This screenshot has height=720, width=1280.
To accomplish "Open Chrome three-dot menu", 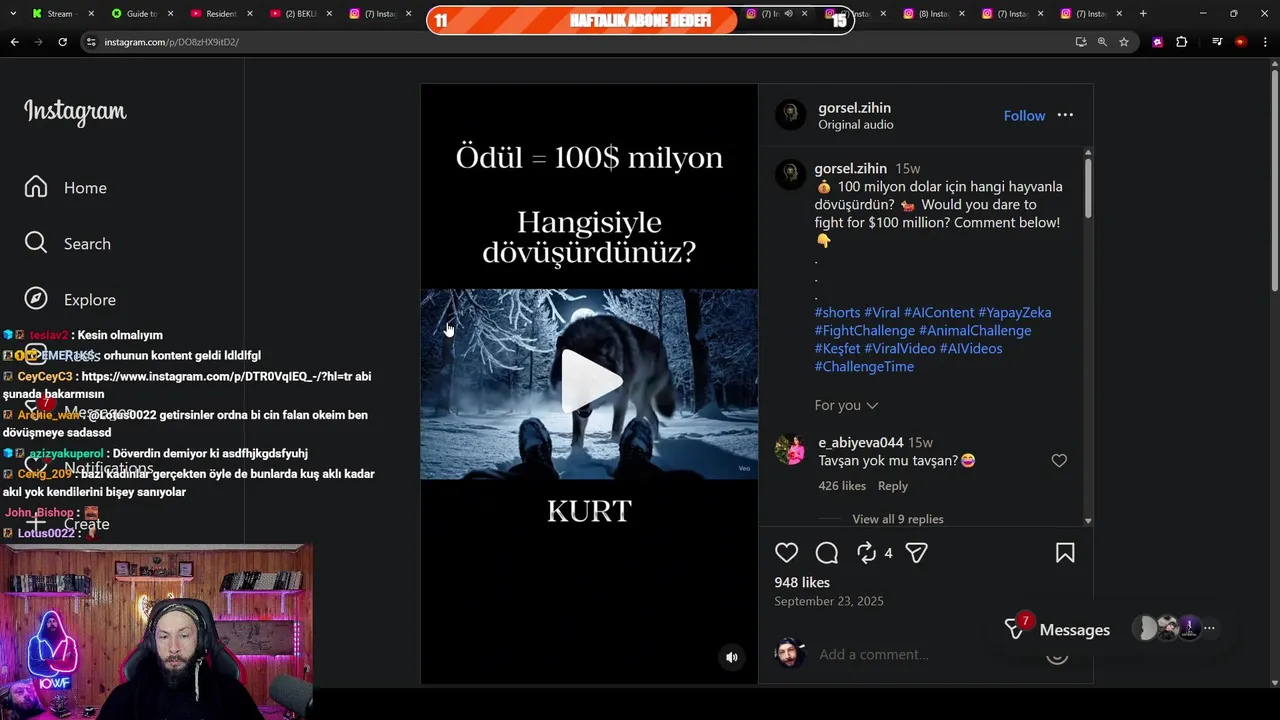I will tap(1265, 42).
